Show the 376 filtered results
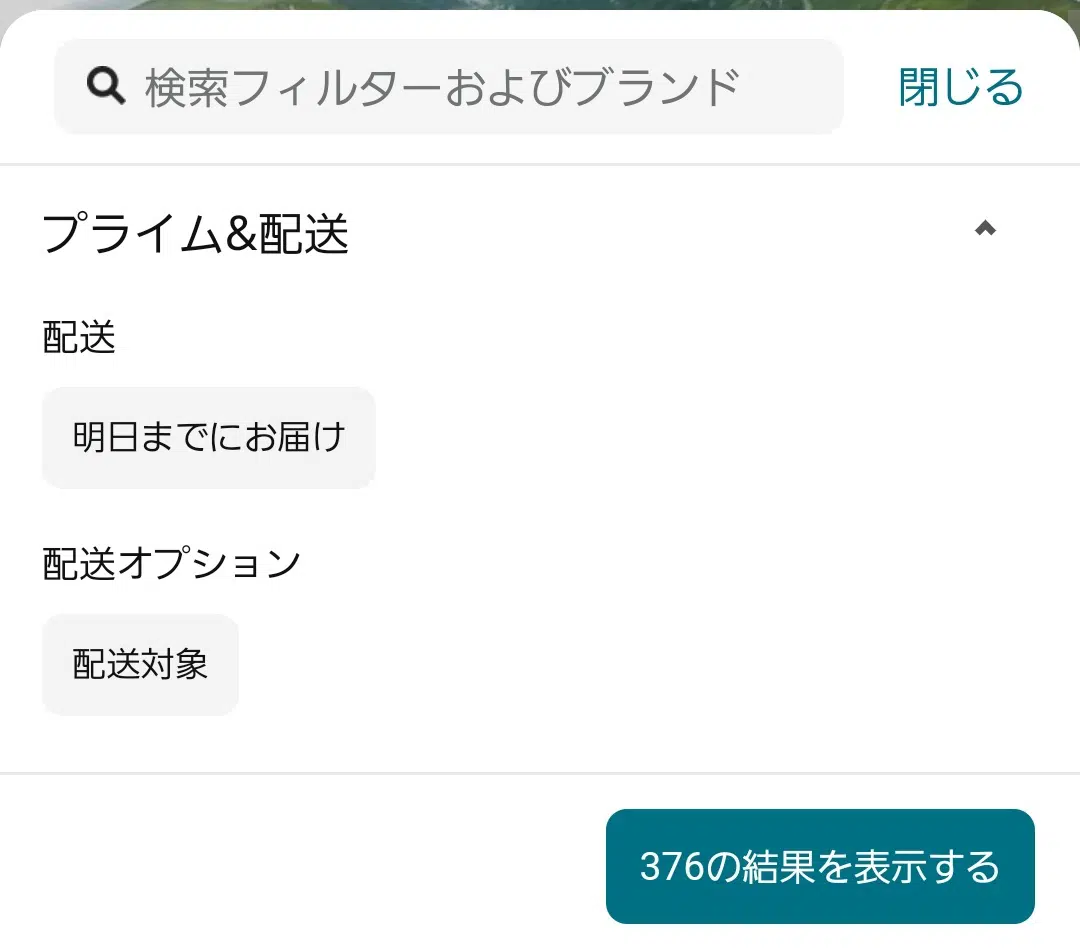Viewport: 1080px width, 950px height. click(819, 866)
